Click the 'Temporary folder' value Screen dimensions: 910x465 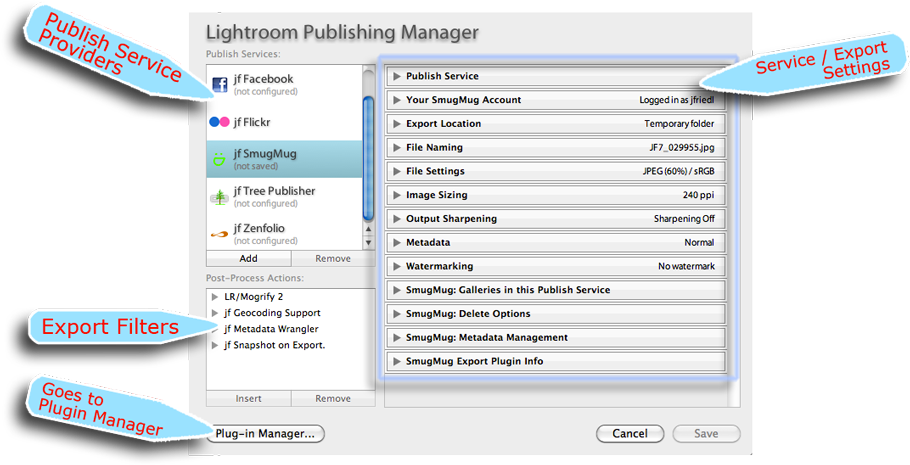coord(679,124)
